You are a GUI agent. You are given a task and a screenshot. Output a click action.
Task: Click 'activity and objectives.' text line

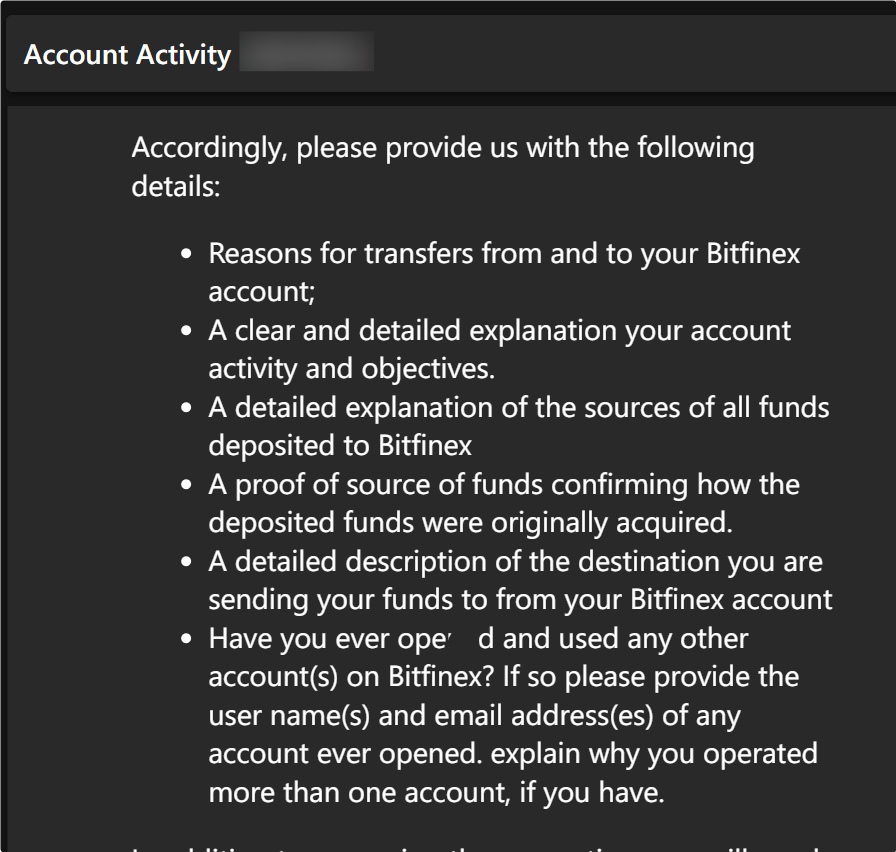(351, 369)
